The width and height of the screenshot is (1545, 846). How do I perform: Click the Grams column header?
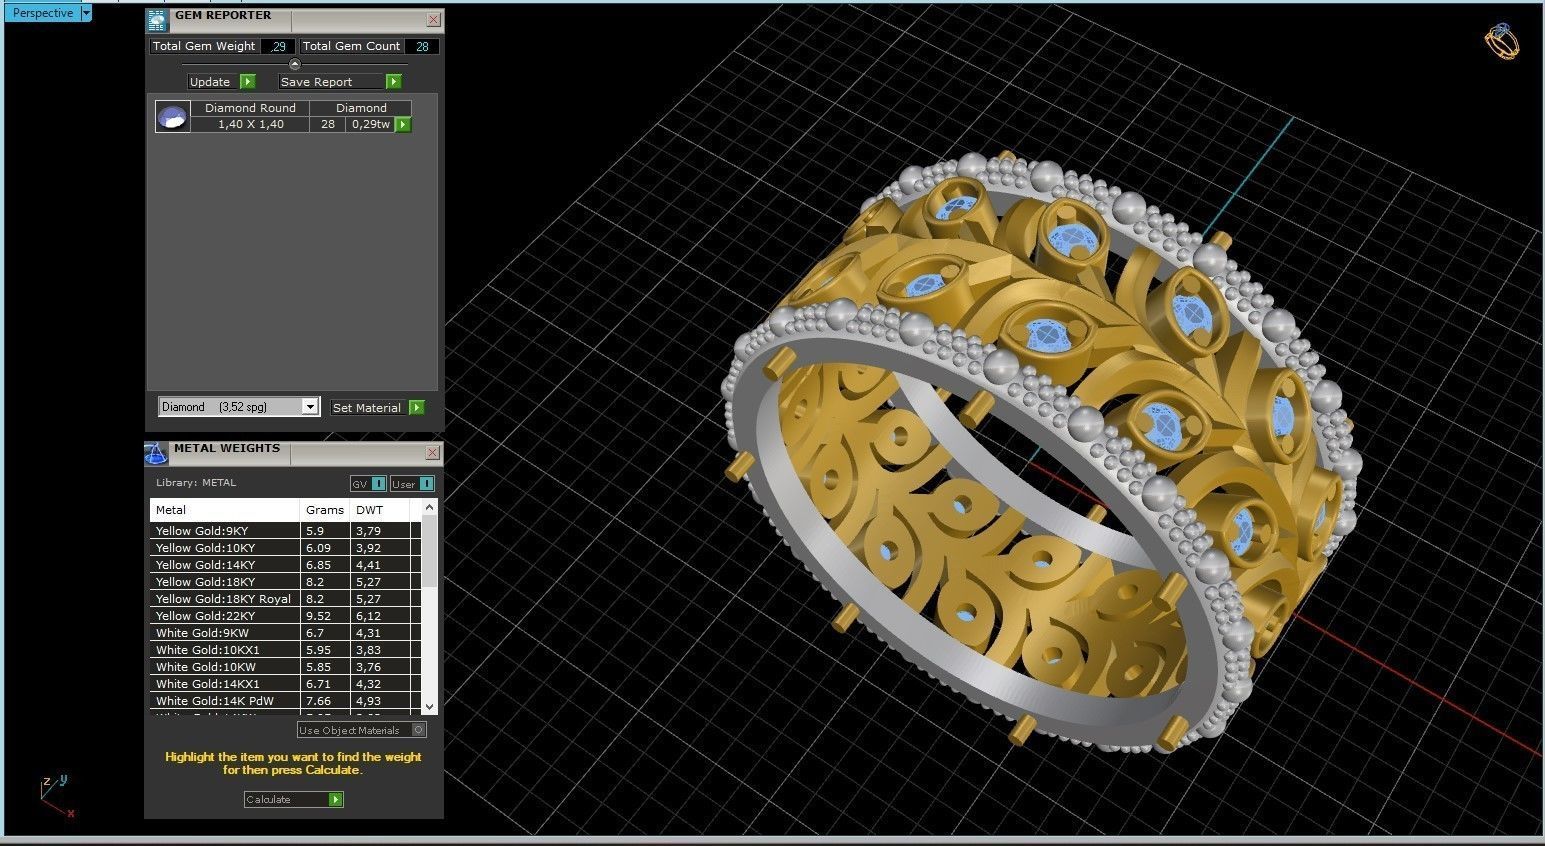[325, 510]
